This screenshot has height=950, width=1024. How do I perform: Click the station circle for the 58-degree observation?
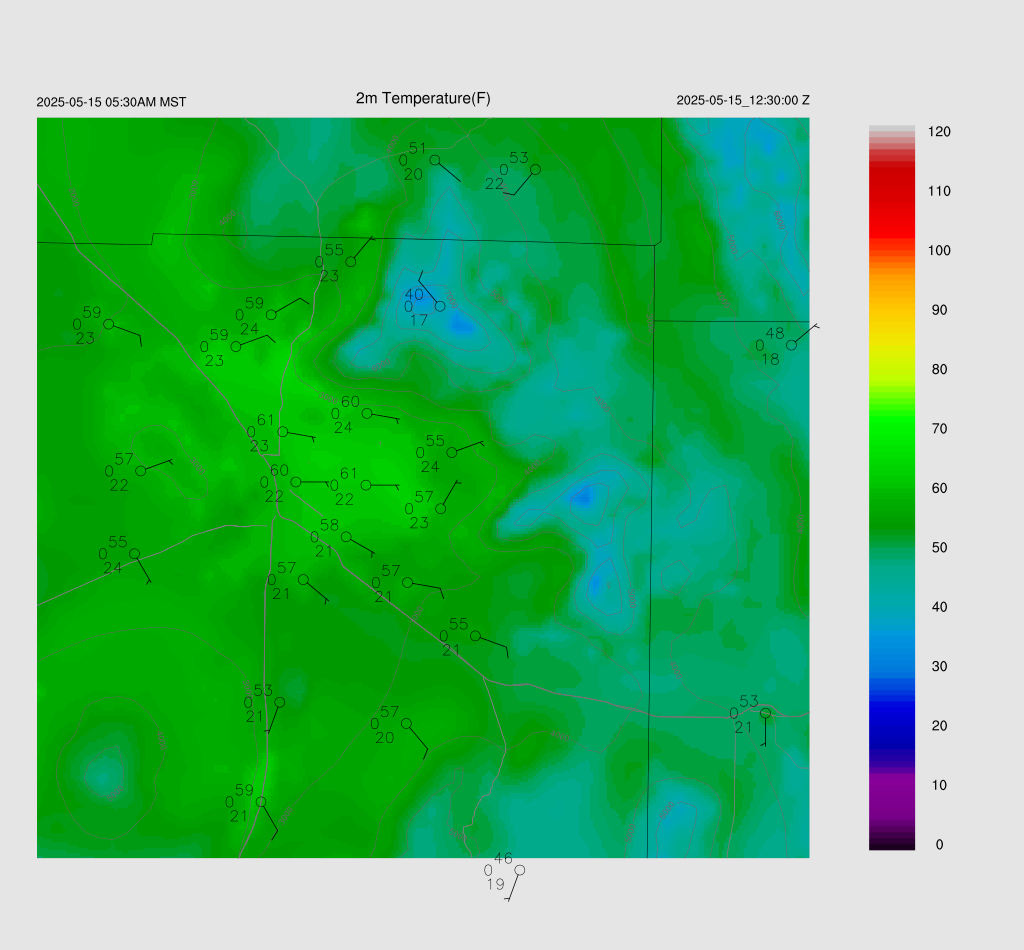tap(346, 537)
